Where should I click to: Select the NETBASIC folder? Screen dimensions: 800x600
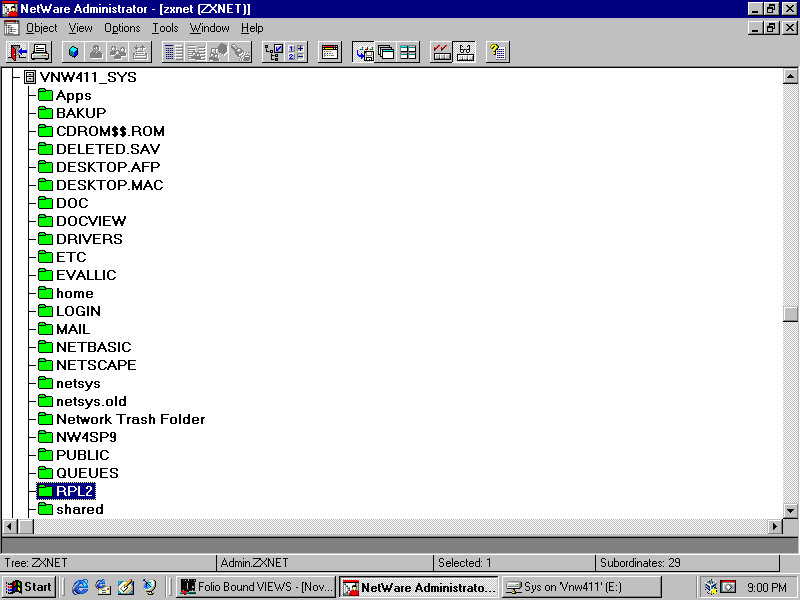click(85, 347)
